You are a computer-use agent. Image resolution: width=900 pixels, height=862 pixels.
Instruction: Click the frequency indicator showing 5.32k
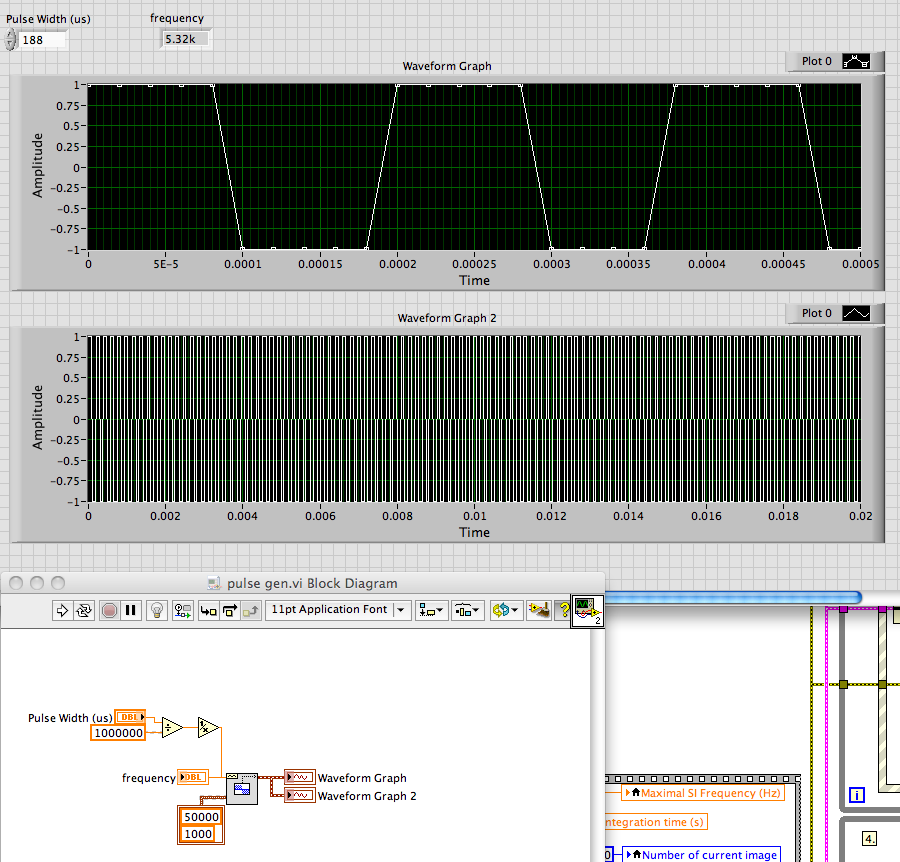click(x=185, y=39)
